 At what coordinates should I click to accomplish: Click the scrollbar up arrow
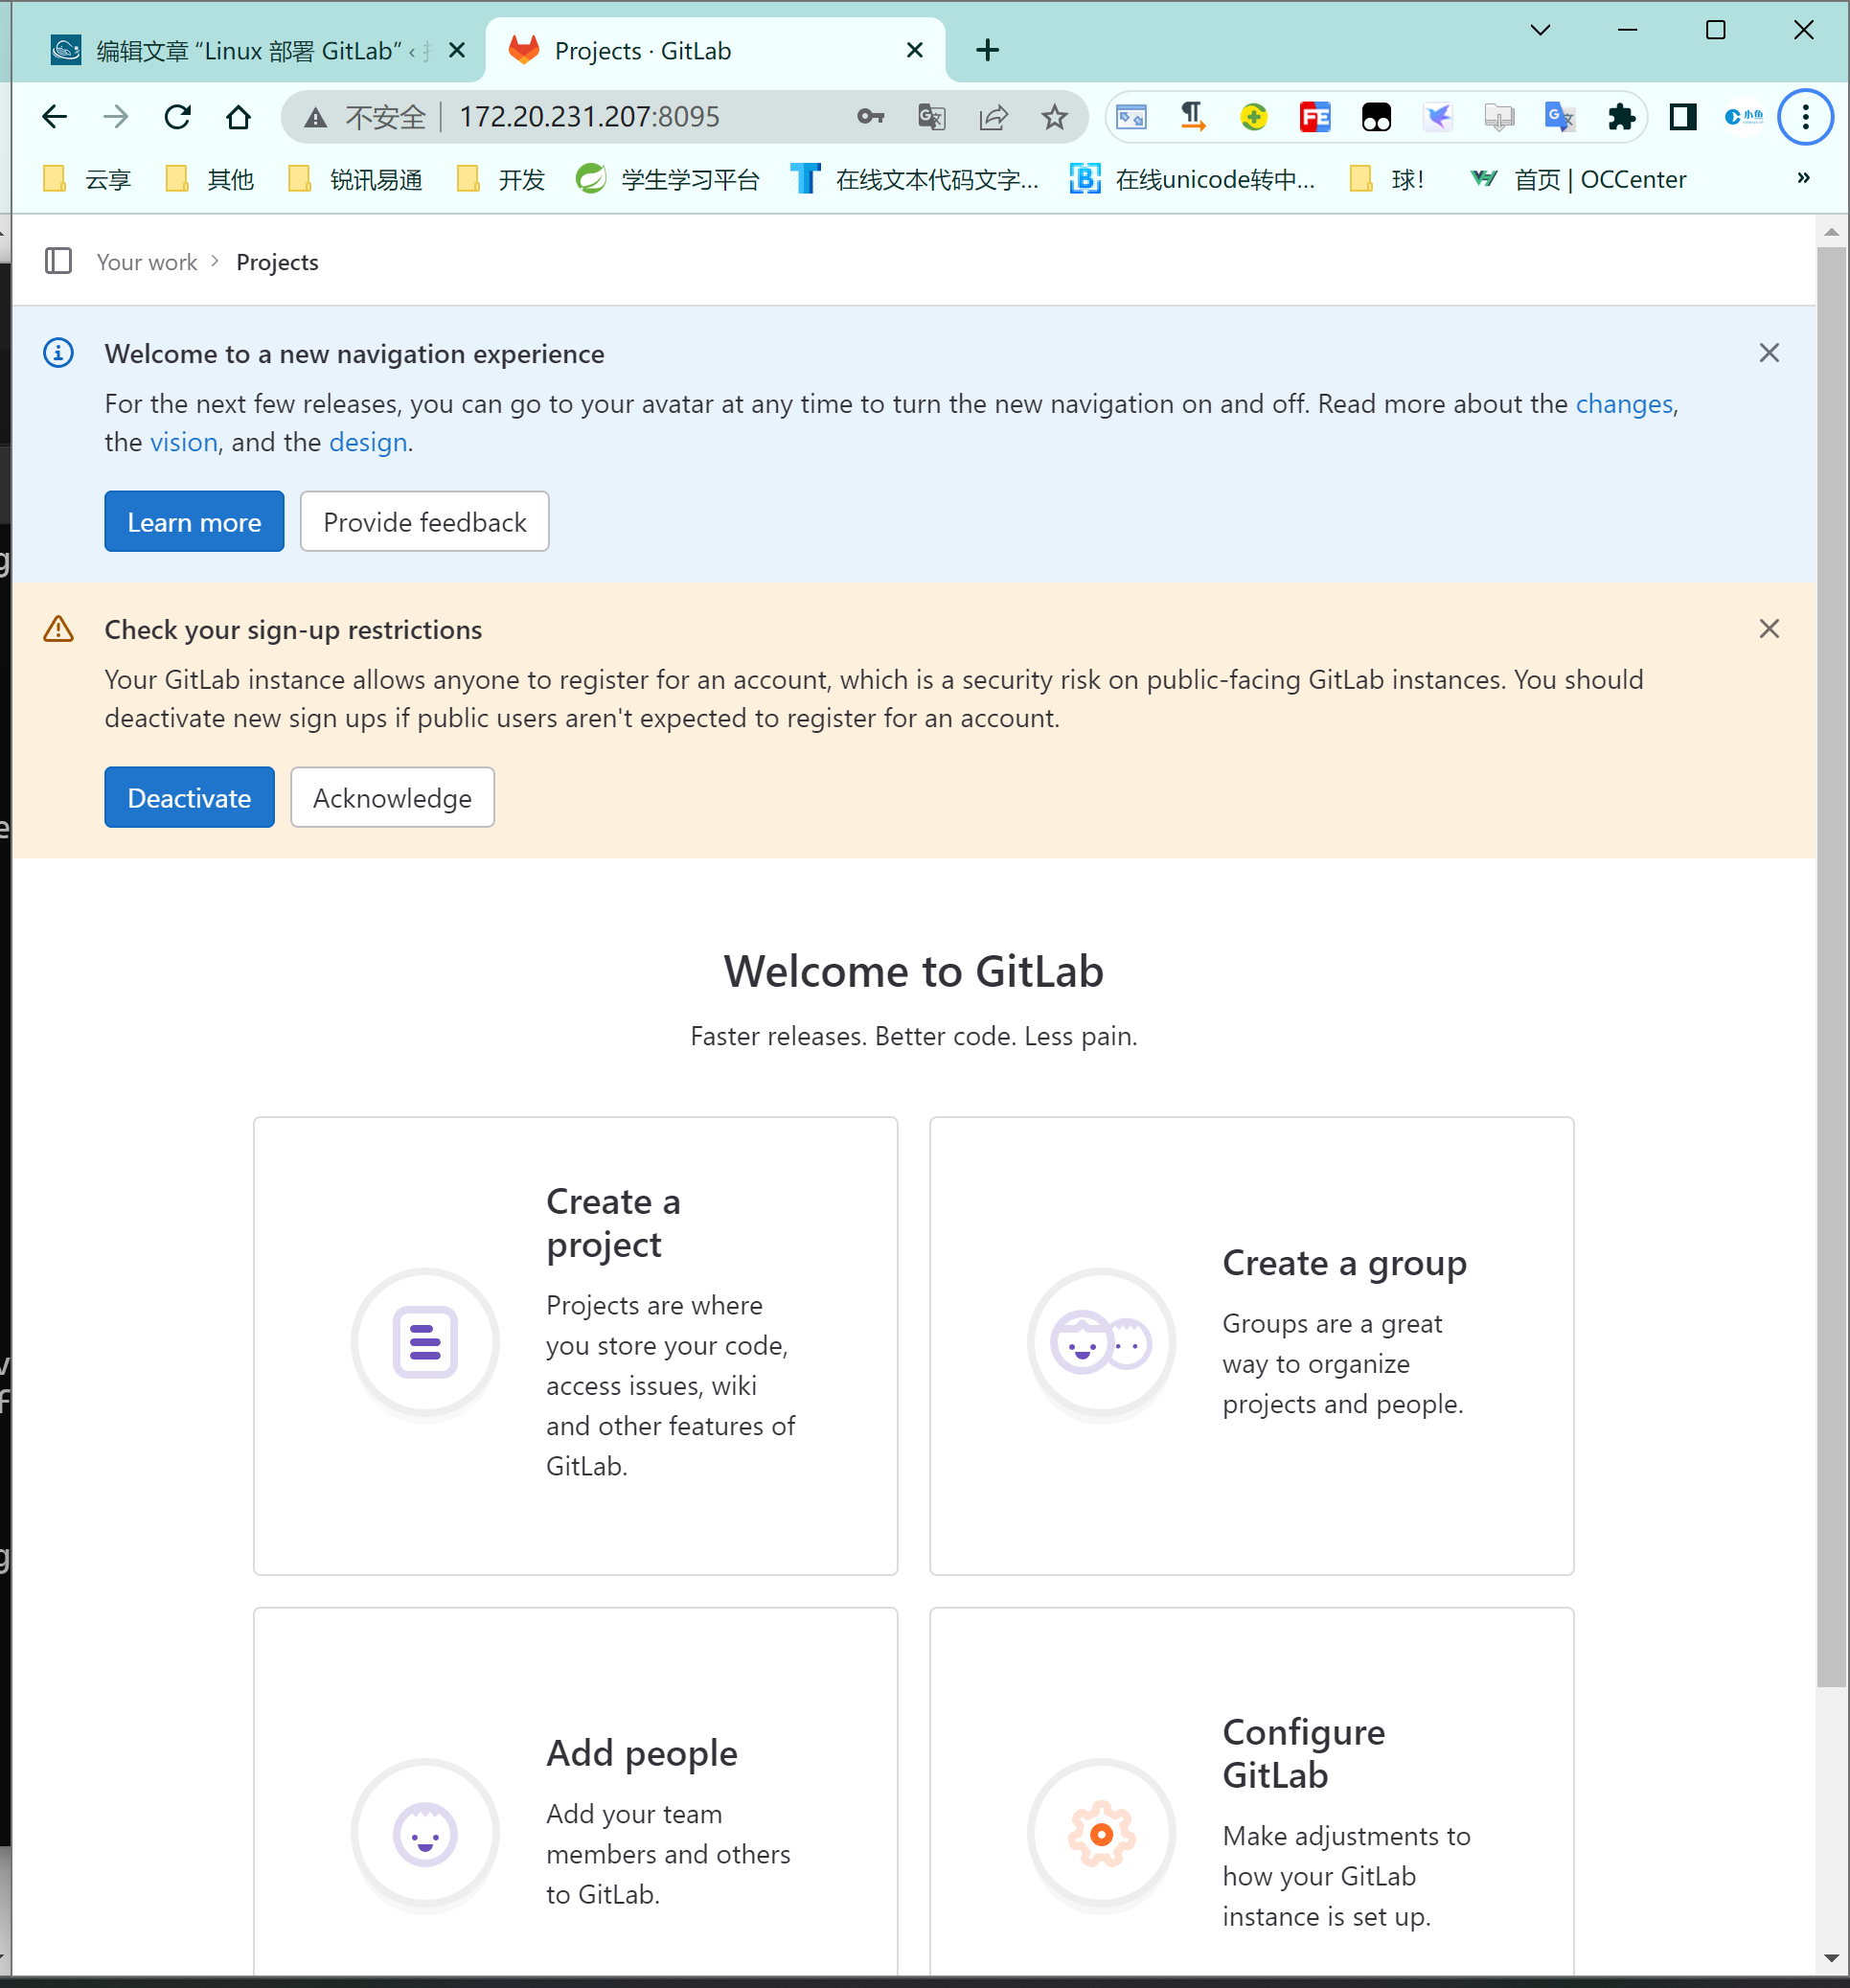(1831, 231)
